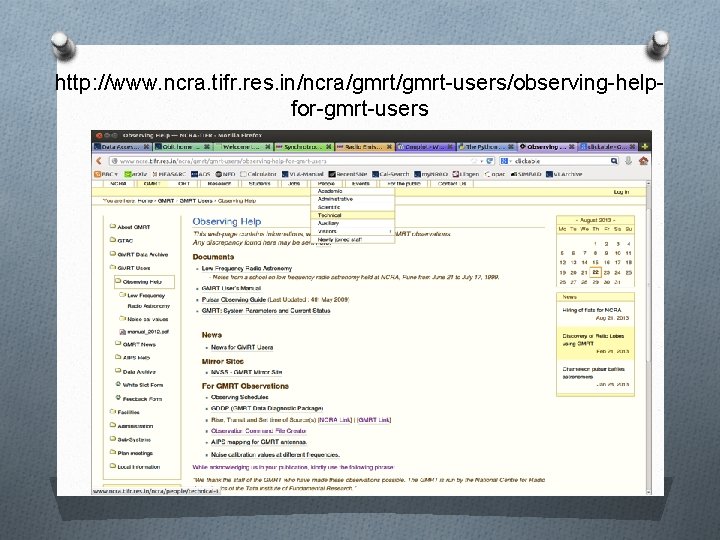The image size is (720, 540).
Task: Open News for GMRT Users link
Action: (242, 348)
